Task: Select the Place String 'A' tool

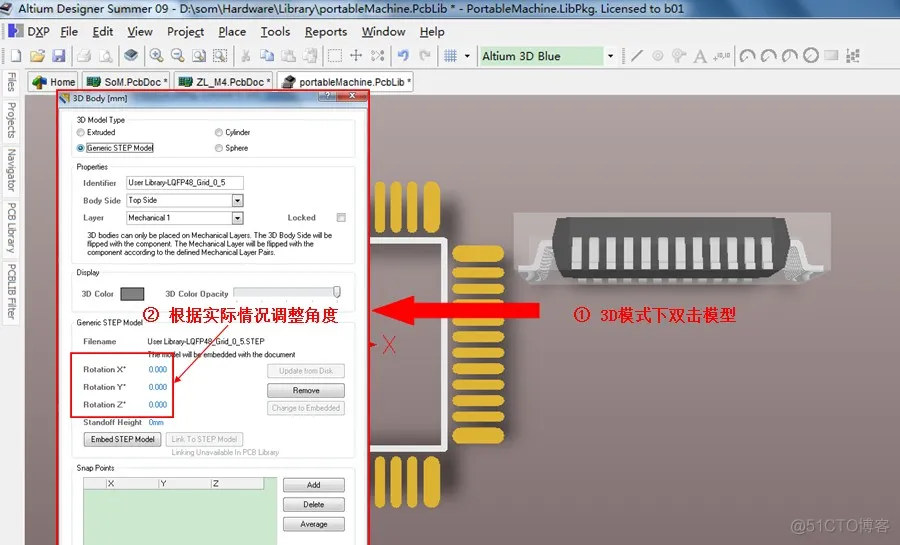Action: (700, 56)
